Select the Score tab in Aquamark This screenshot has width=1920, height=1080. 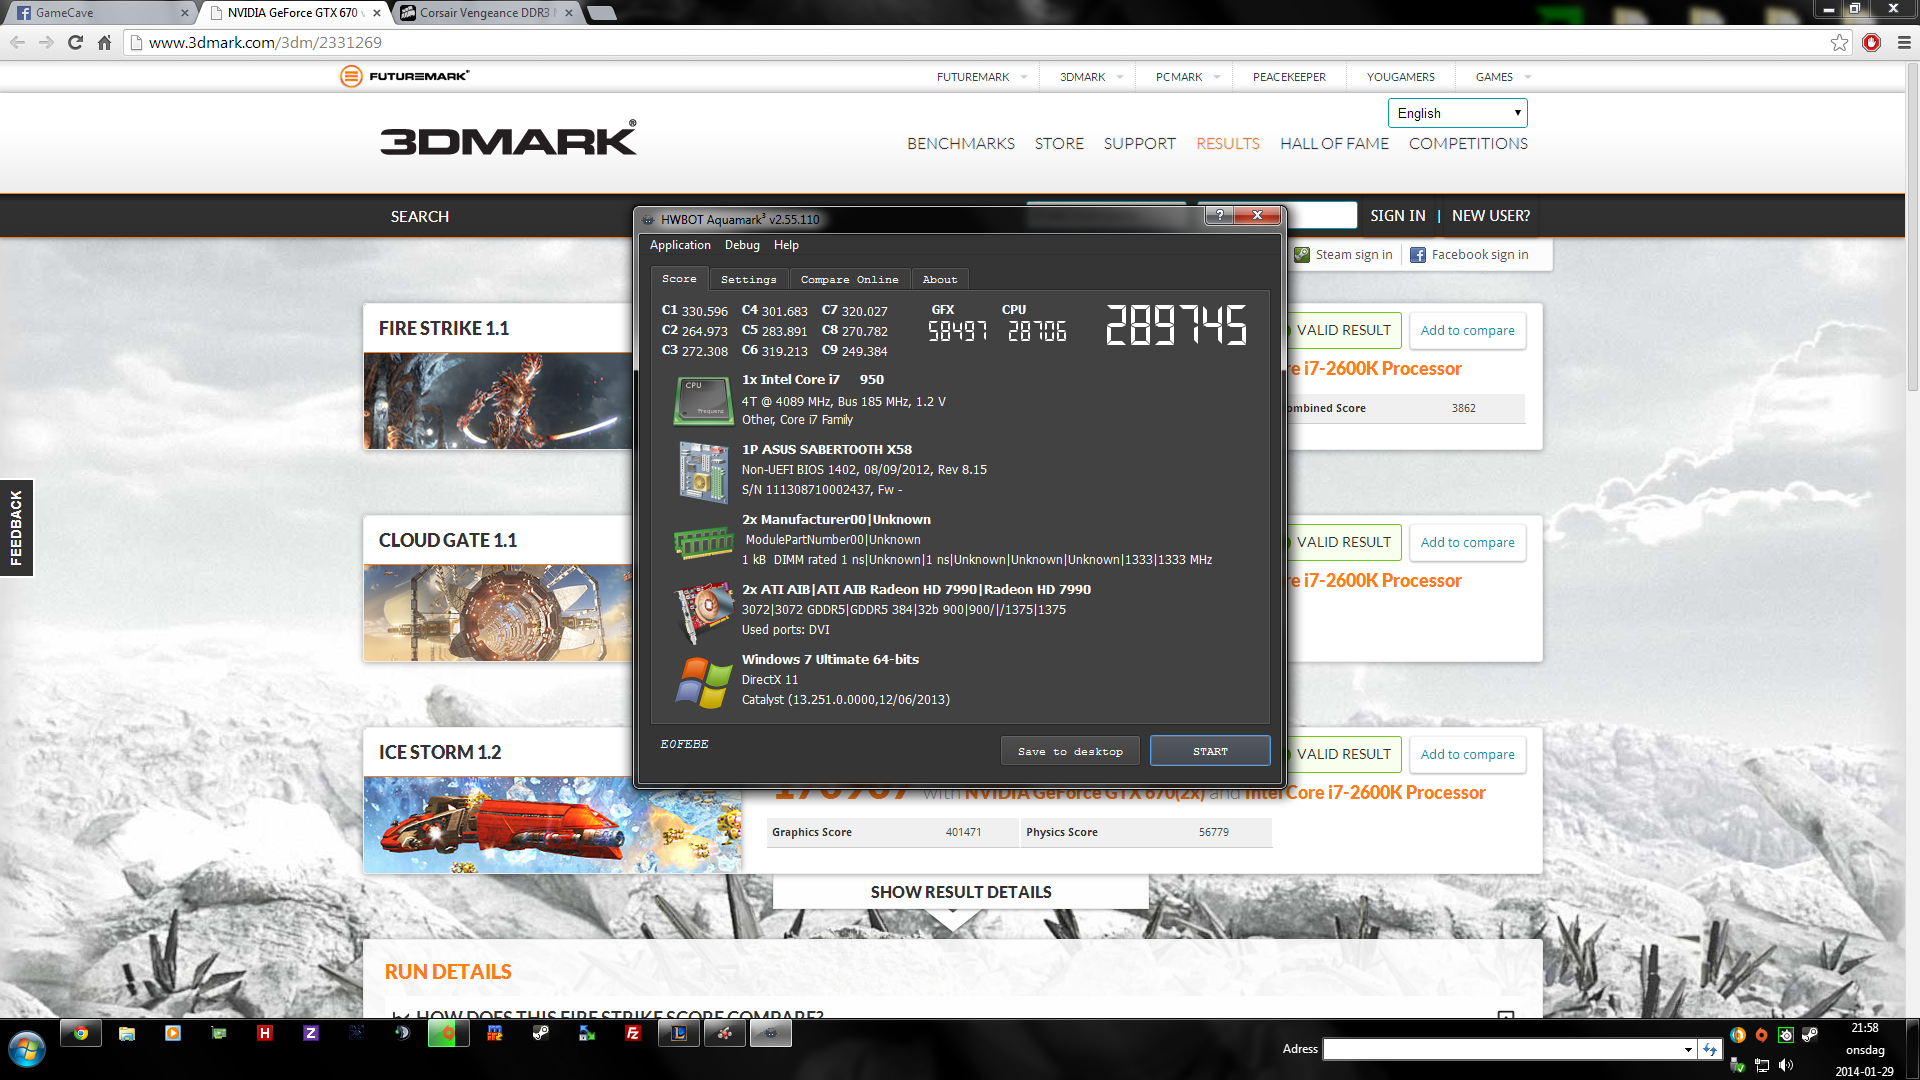pos(680,279)
